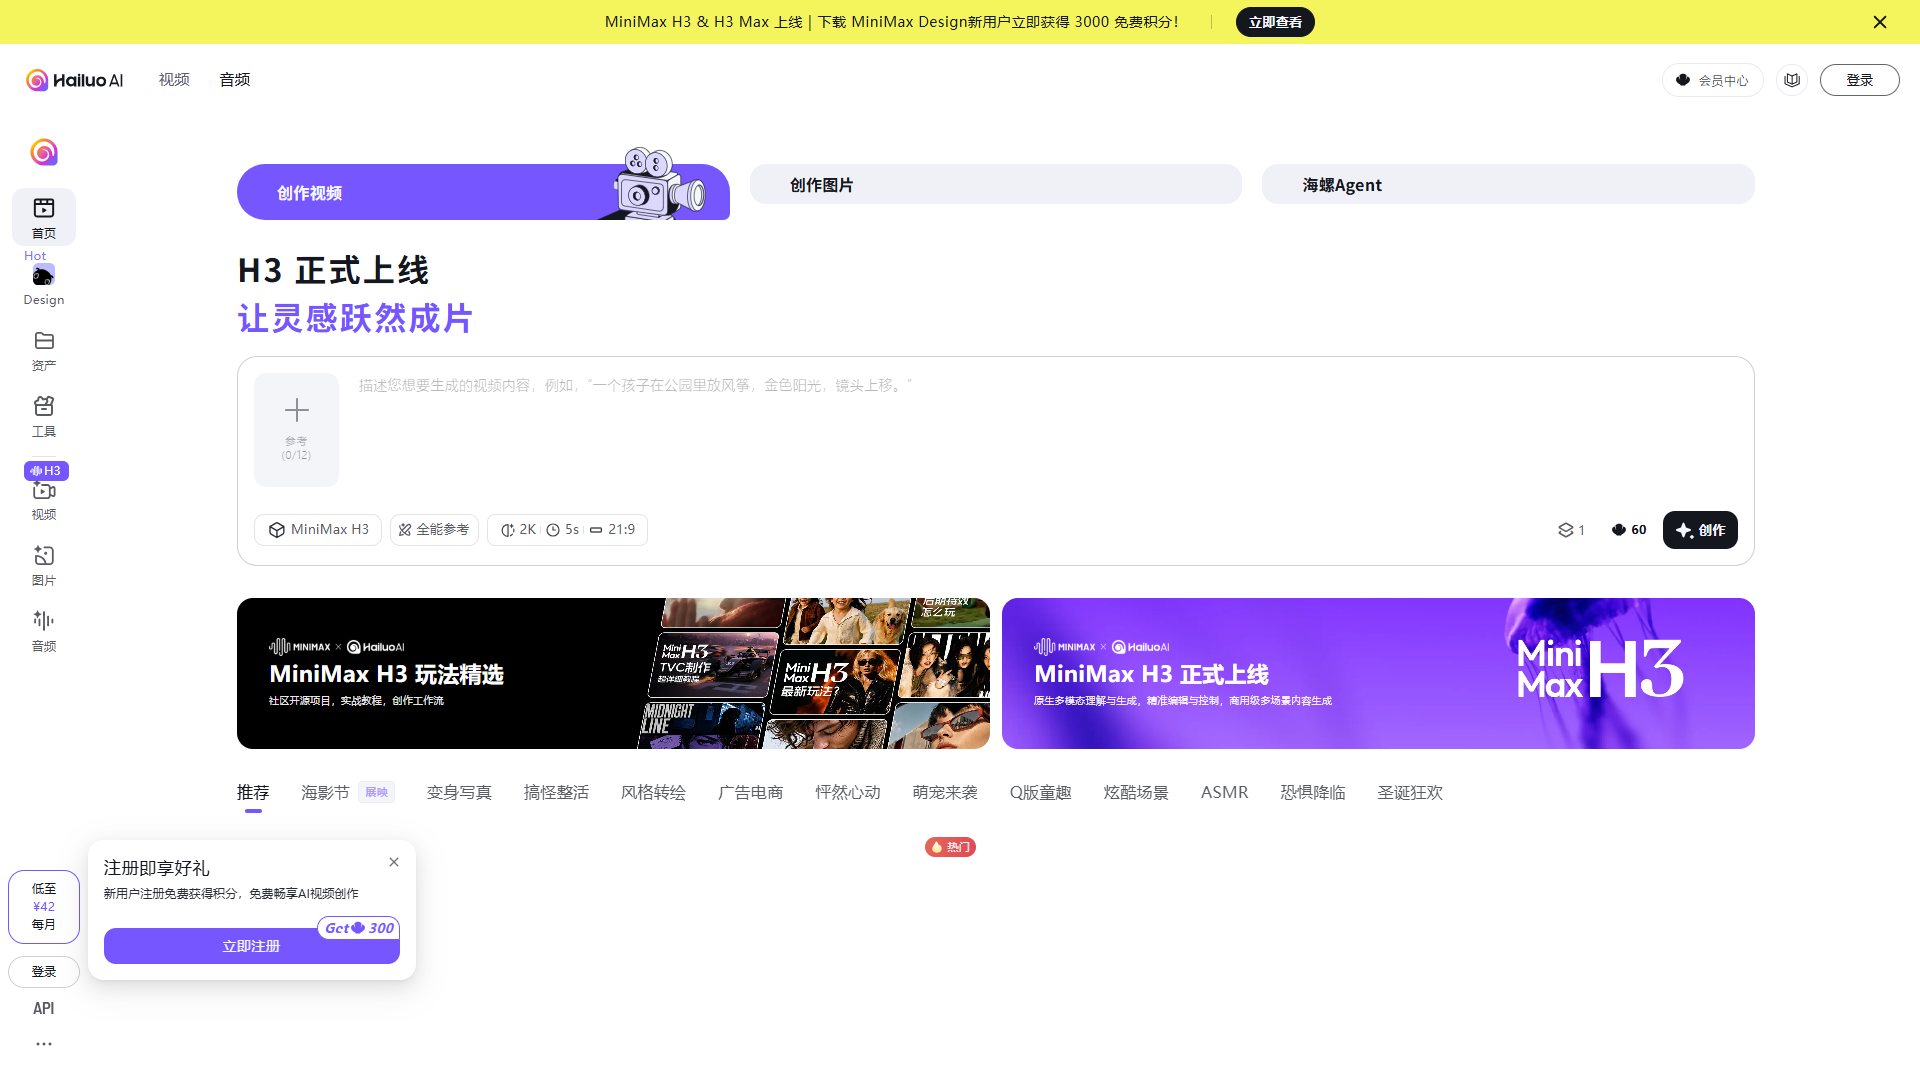Click the 立即查看 banner button

click(x=1275, y=22)
